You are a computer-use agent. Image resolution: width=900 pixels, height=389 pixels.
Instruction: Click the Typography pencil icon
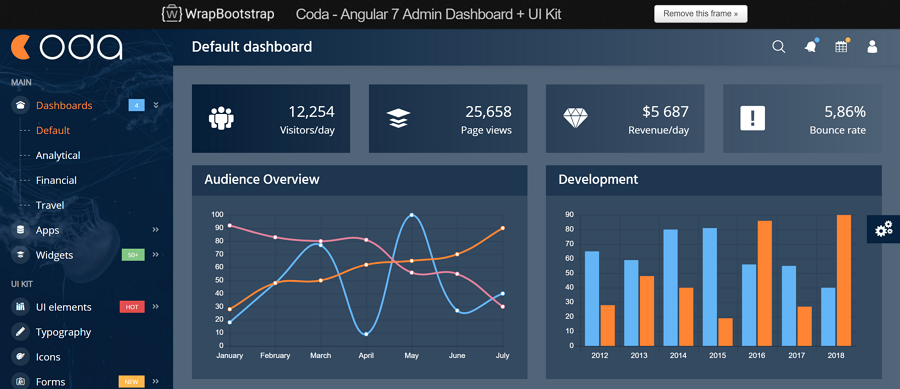tap(21, 332)
